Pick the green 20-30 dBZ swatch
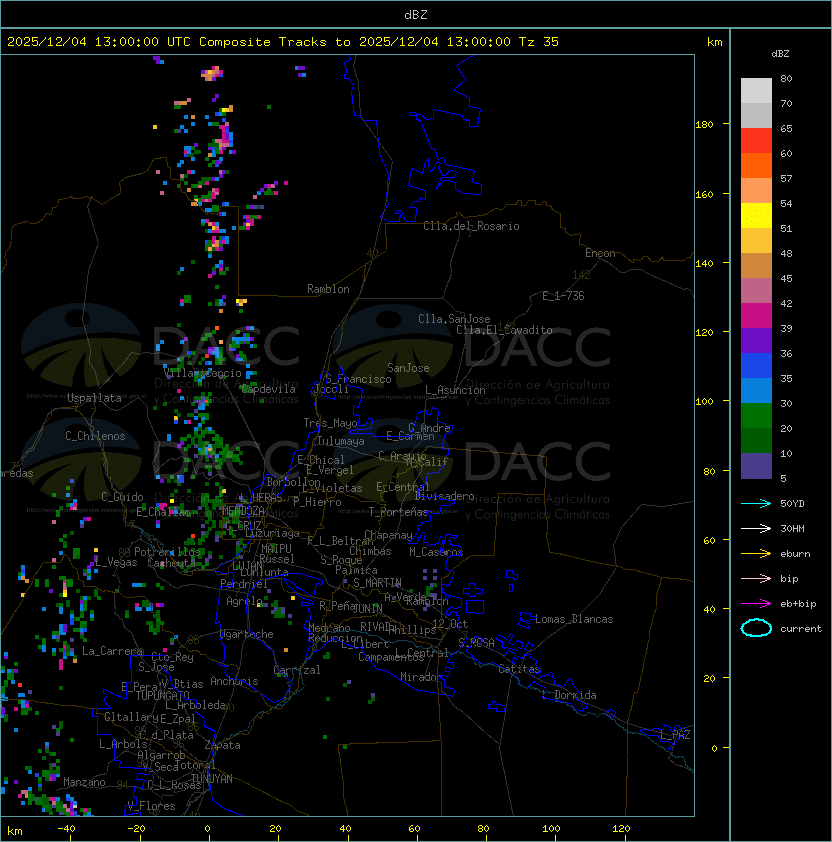Image resolution: width=832 pixels, height=842 pixels. 756,416
